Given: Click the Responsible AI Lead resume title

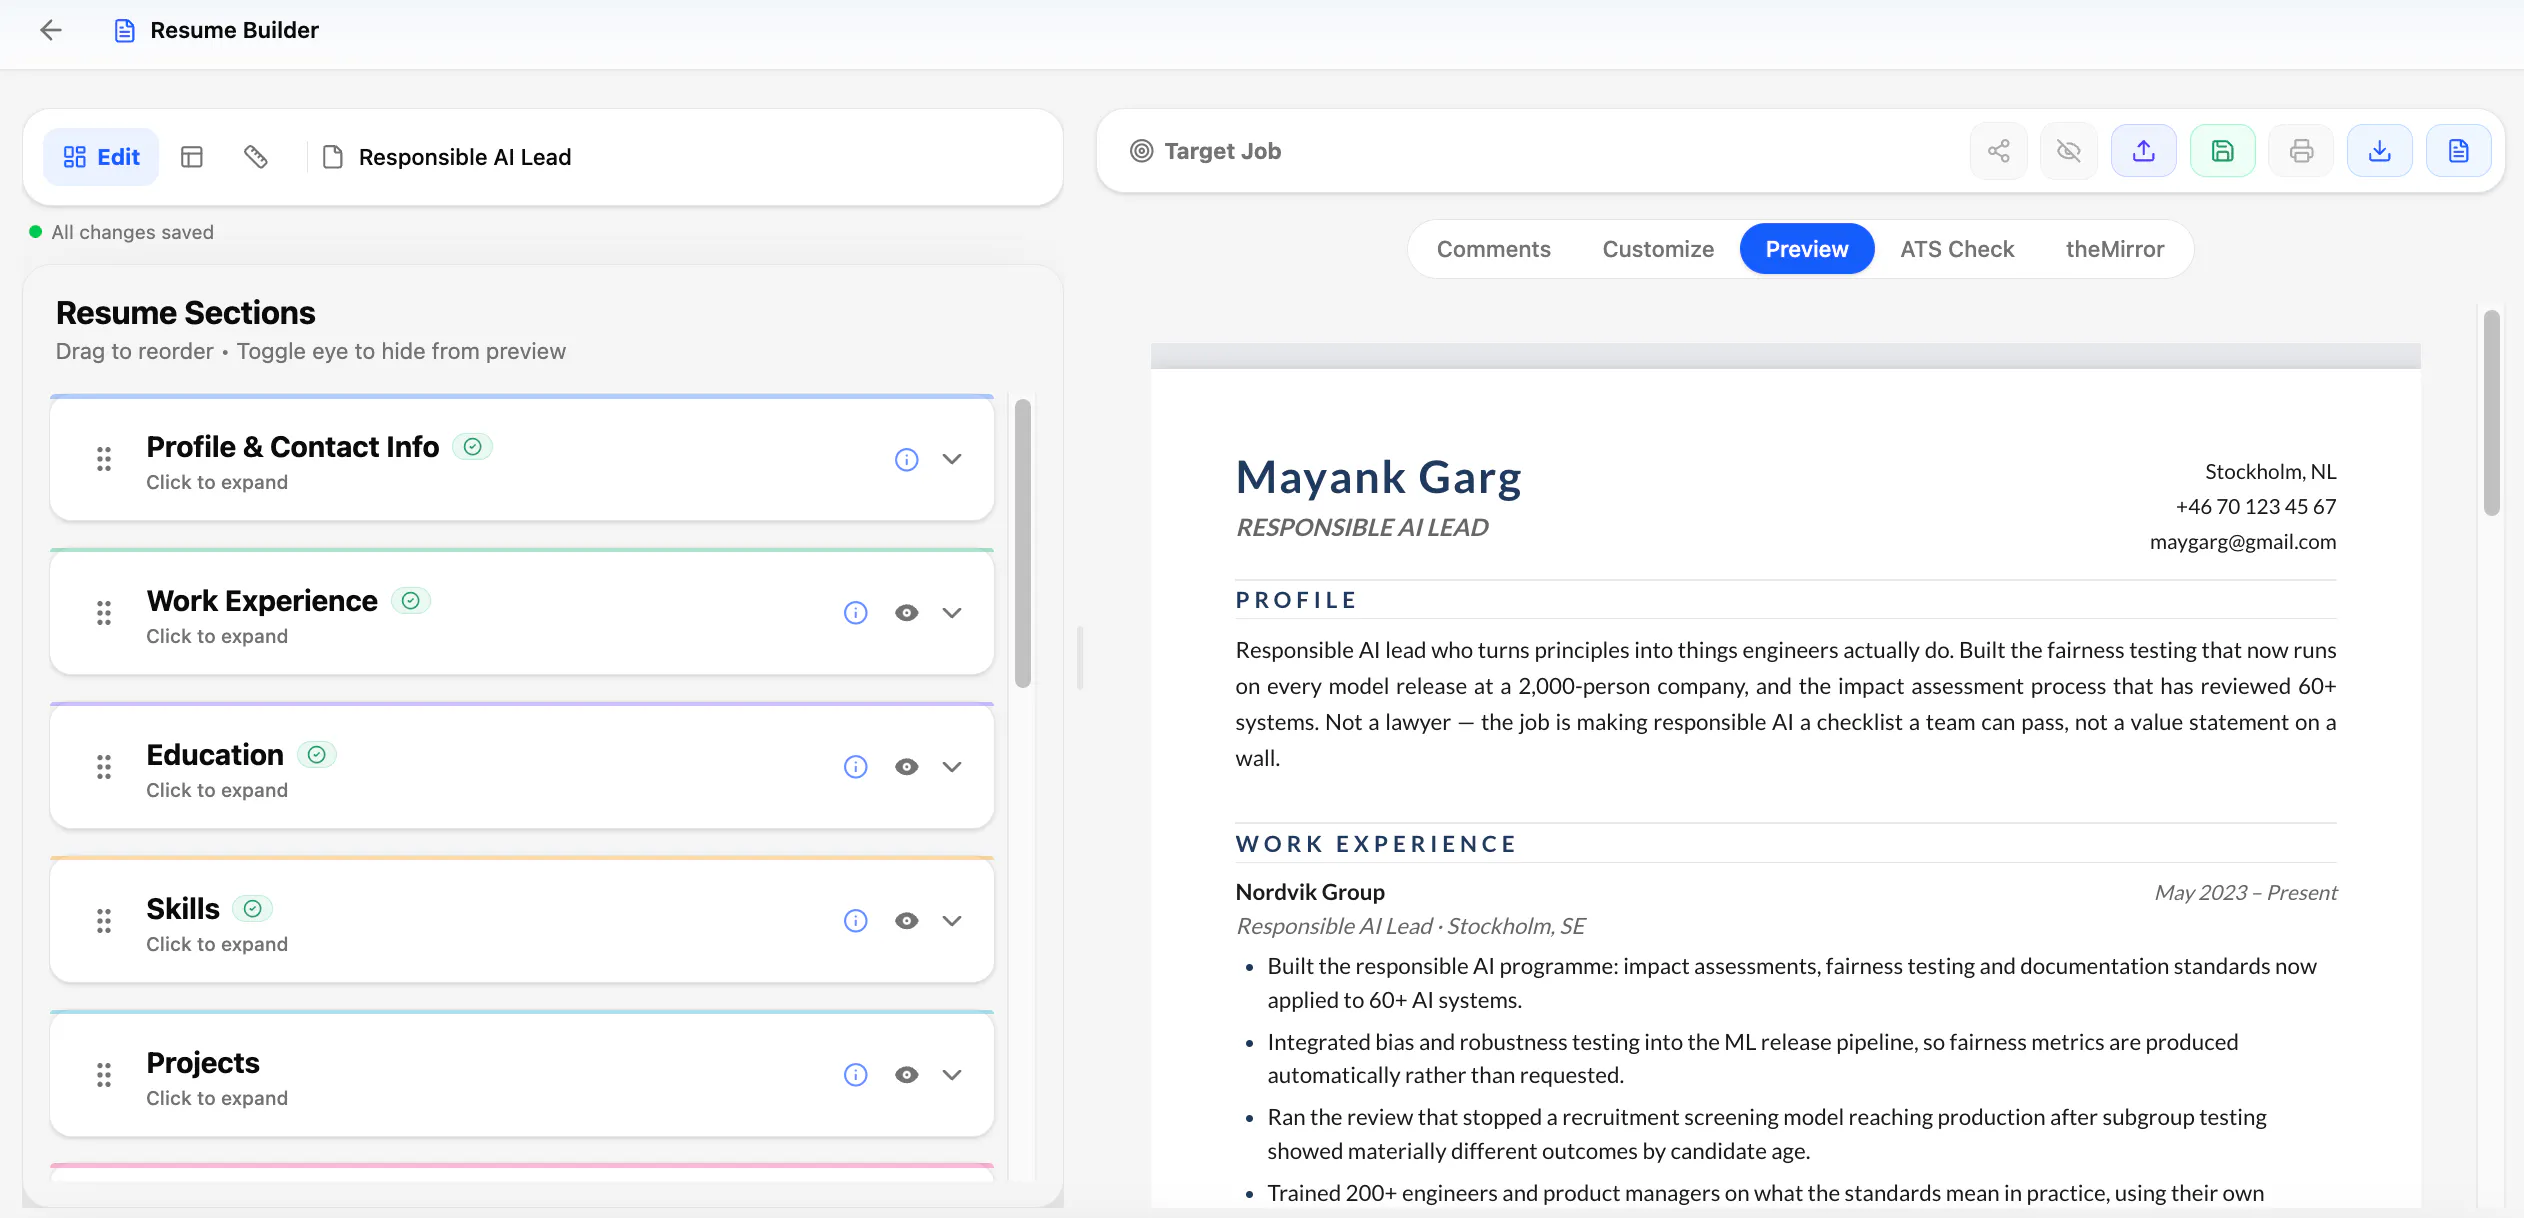Looking at the screenshot, I should click(x=465, y=157).
